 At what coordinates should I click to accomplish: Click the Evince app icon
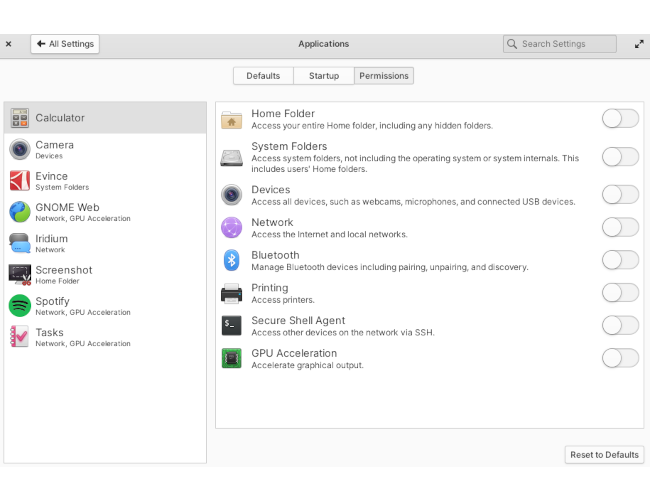pyautogui.click(x=19, y=181)
